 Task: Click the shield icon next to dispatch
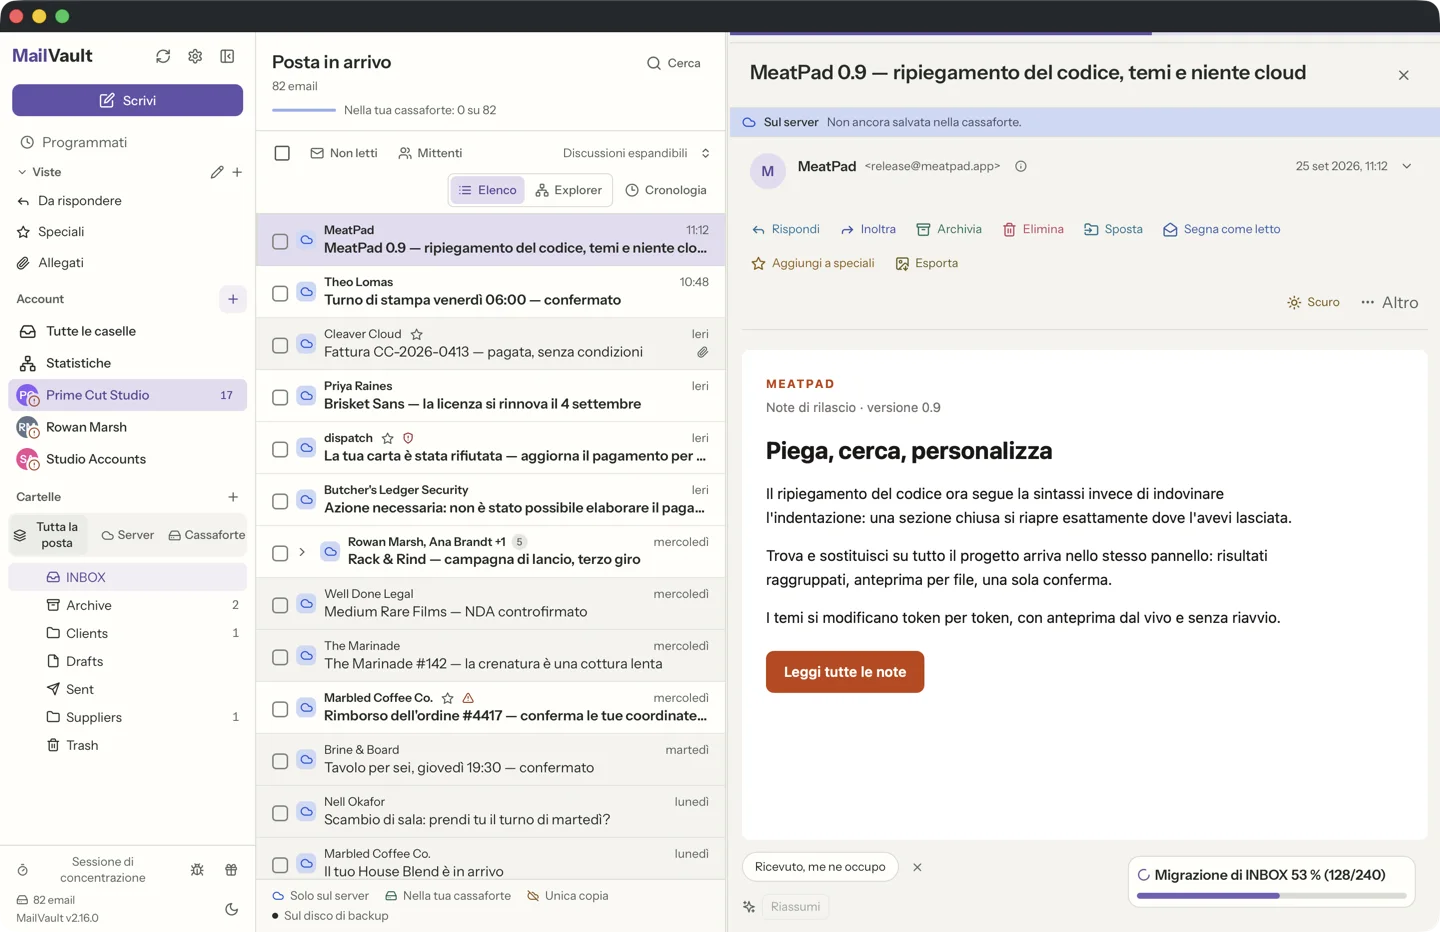pyautogui.click(x=408, y=438)
